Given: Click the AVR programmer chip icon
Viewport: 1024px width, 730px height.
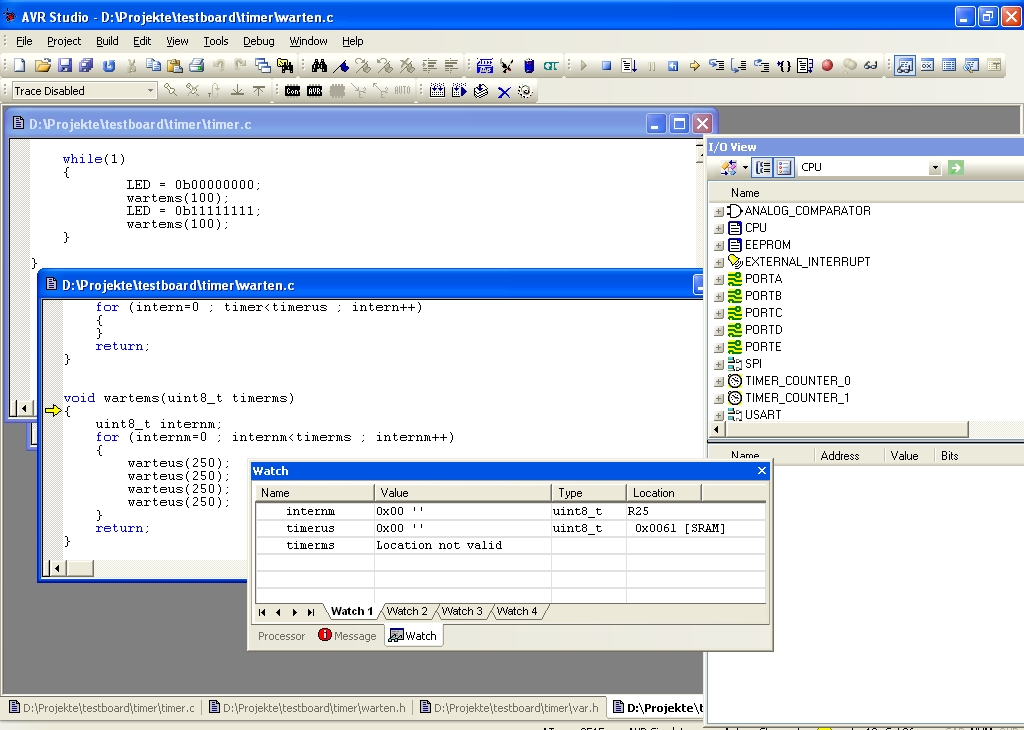Looking at the screenshot, I should (315, 91).
